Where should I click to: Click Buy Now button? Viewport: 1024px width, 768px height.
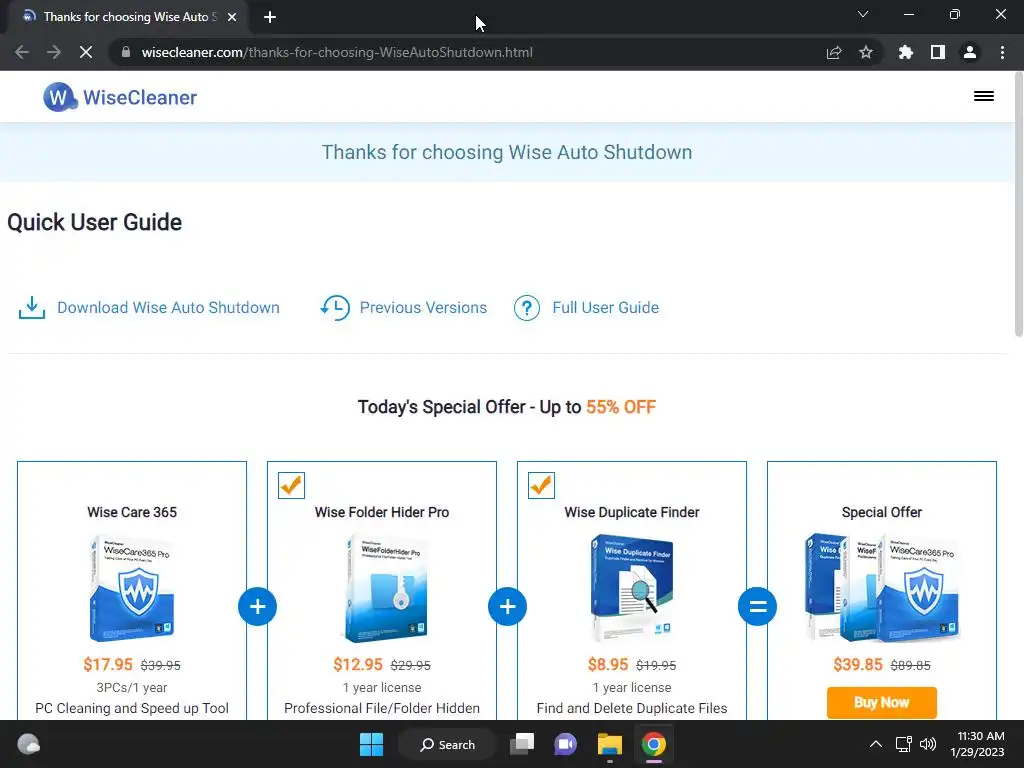click(x=882, y=703)
